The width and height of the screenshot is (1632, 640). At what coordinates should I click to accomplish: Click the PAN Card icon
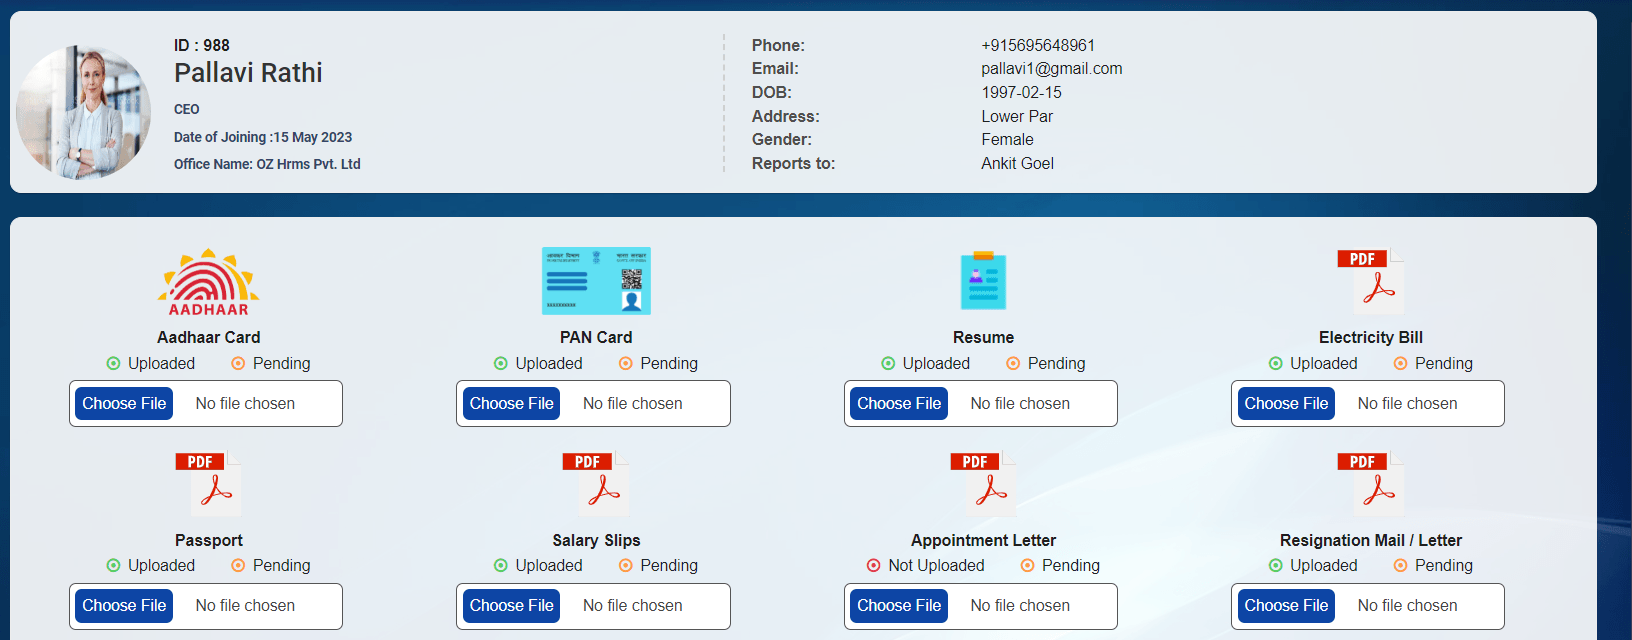click(596, 281)
